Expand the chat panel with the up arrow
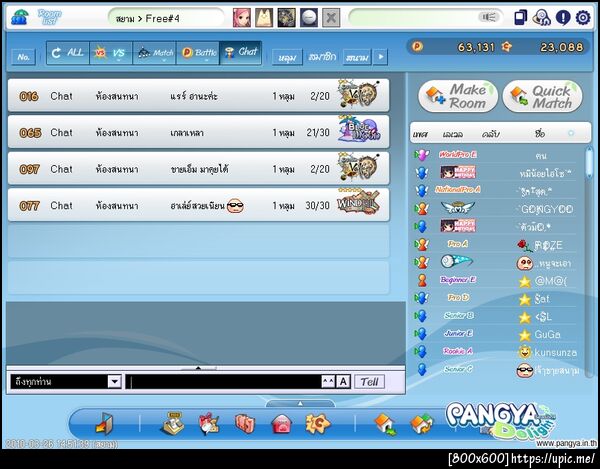This screenshot has width=600, height=469. [198, 368]
